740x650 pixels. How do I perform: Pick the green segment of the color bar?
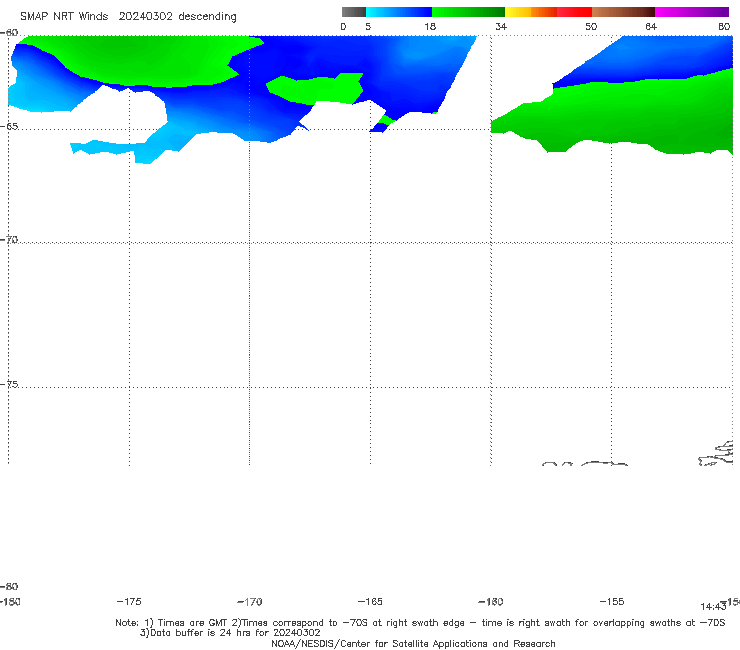pyautogui.click(x=468, y=12)
